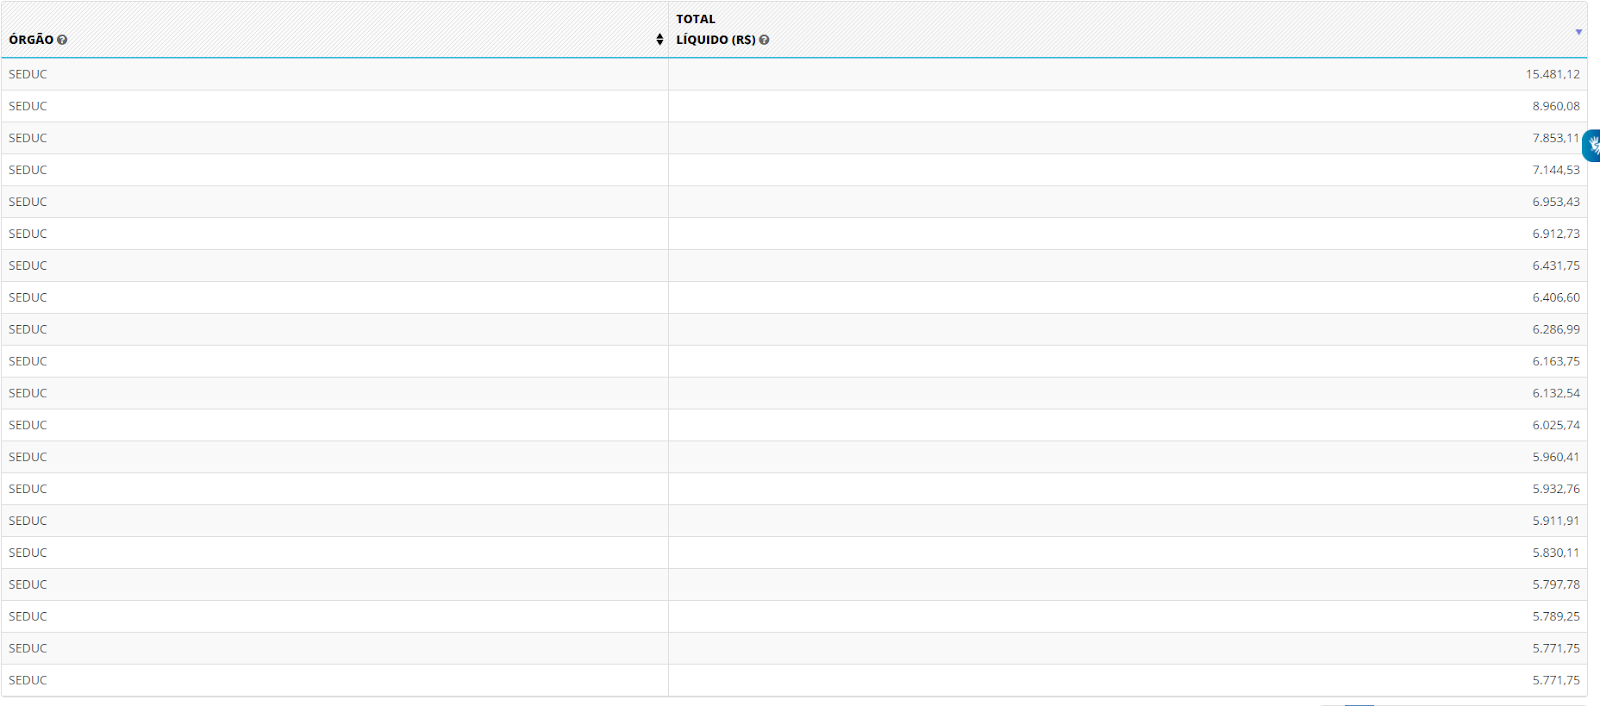Select the value 7.853,11
Screen dimensions: 1600x706
point(1556,138)
